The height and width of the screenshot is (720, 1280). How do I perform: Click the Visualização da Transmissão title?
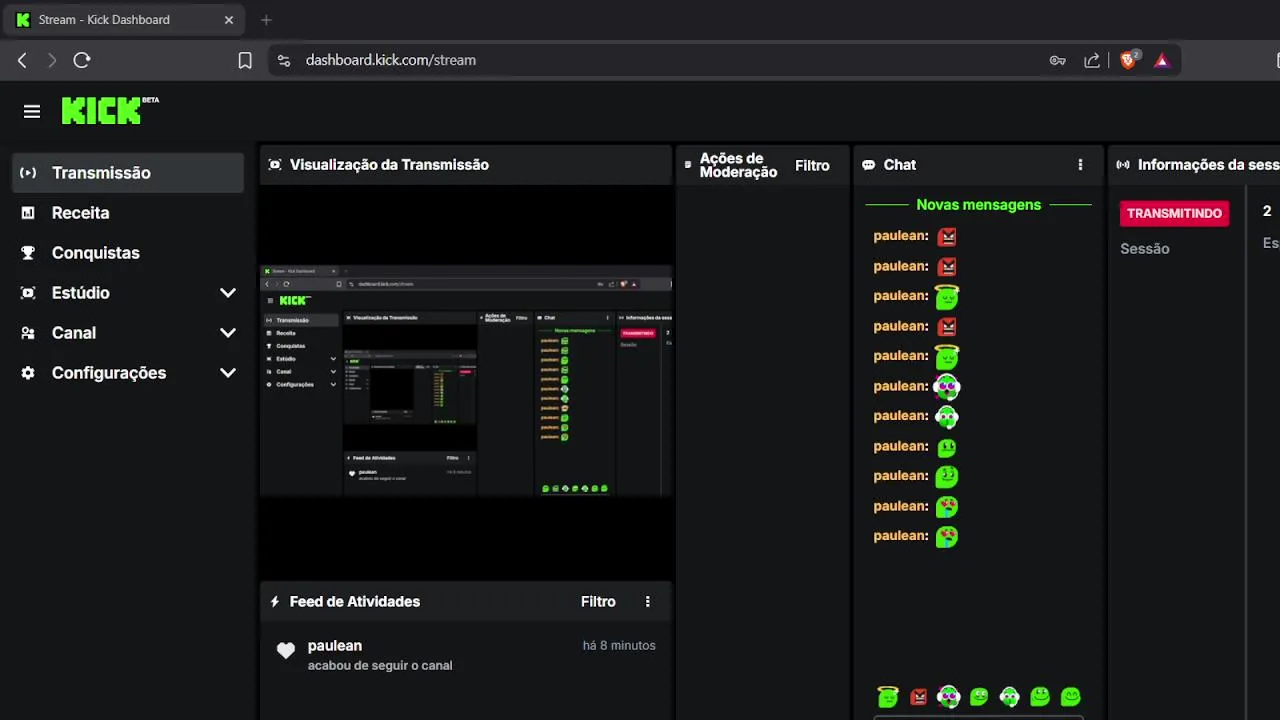(x=389, y=165)
